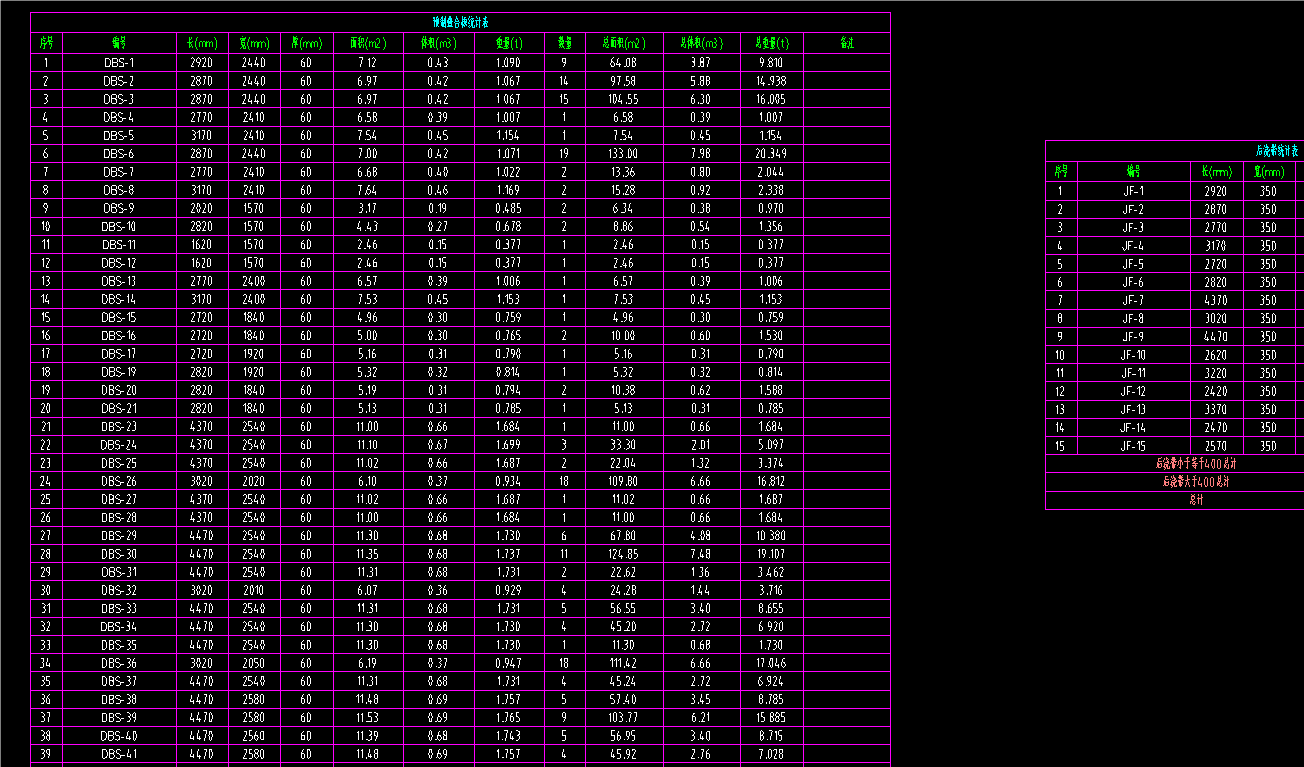Viewport: 1304px width, 767px height.
Task: Select the DBS-6 label cell
Action: [119, 153]
